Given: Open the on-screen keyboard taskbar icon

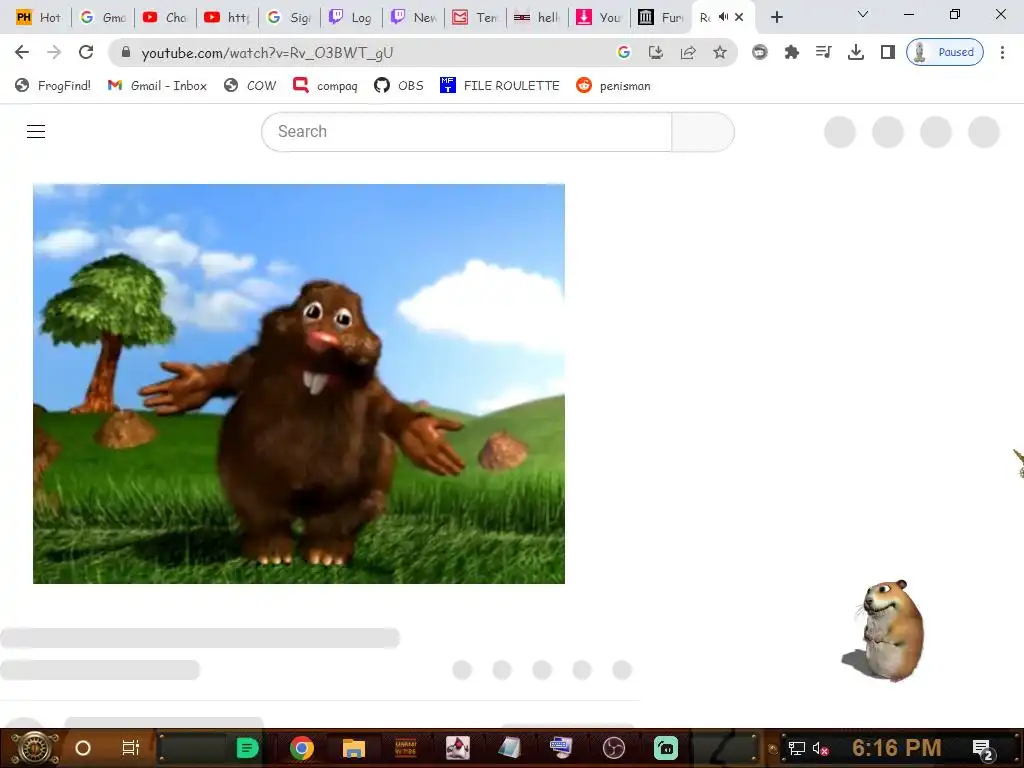Looking at the screenshot, I should [561, 748].
